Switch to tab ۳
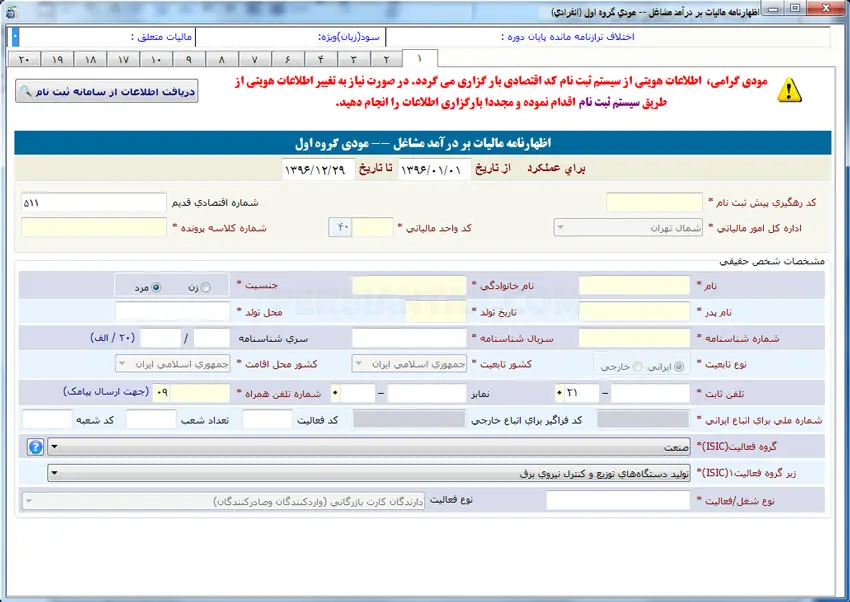 (353, 59)
